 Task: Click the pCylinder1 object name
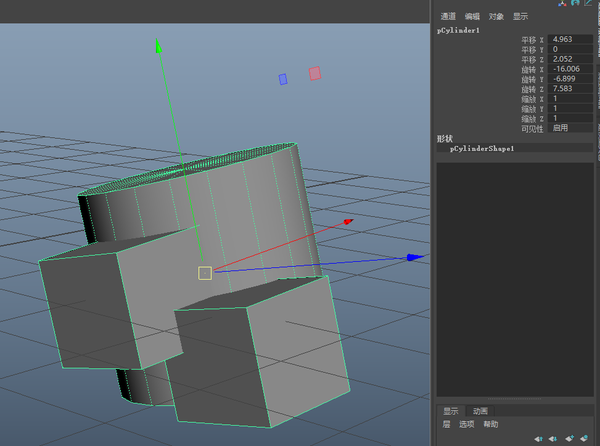(x=459, y=30)
